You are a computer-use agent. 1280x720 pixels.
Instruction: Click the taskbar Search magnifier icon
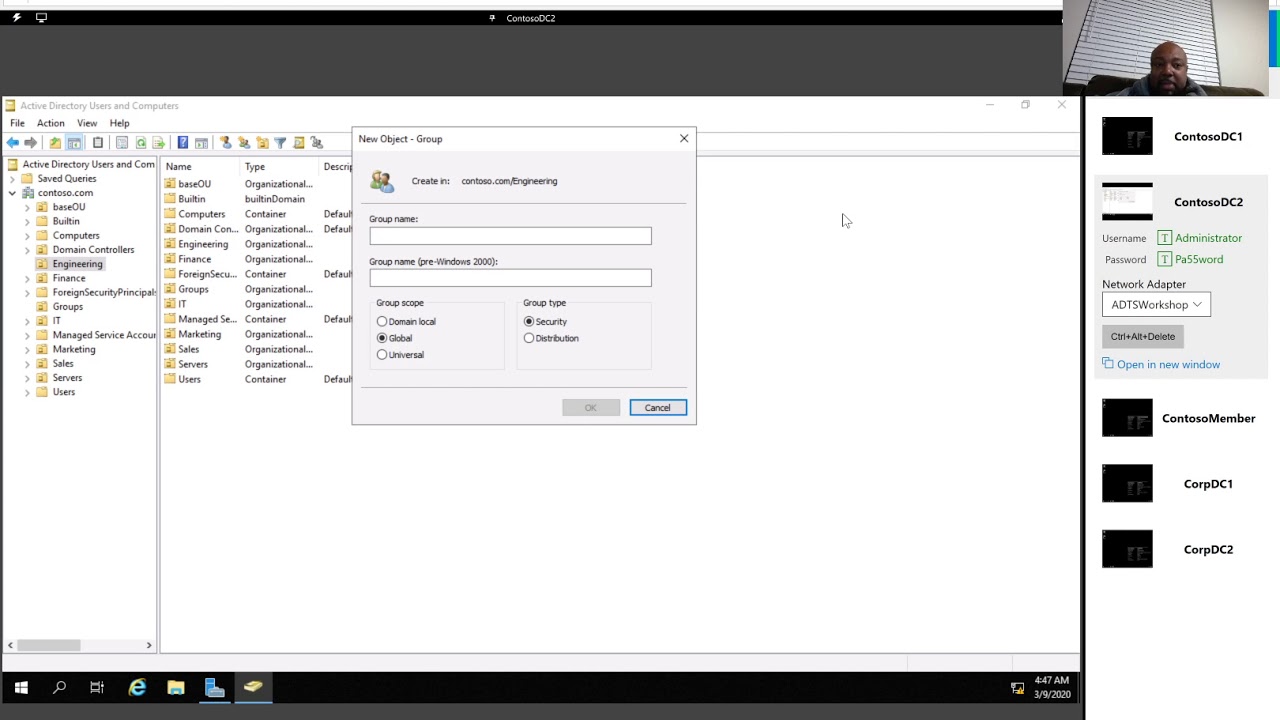[59, 687]
